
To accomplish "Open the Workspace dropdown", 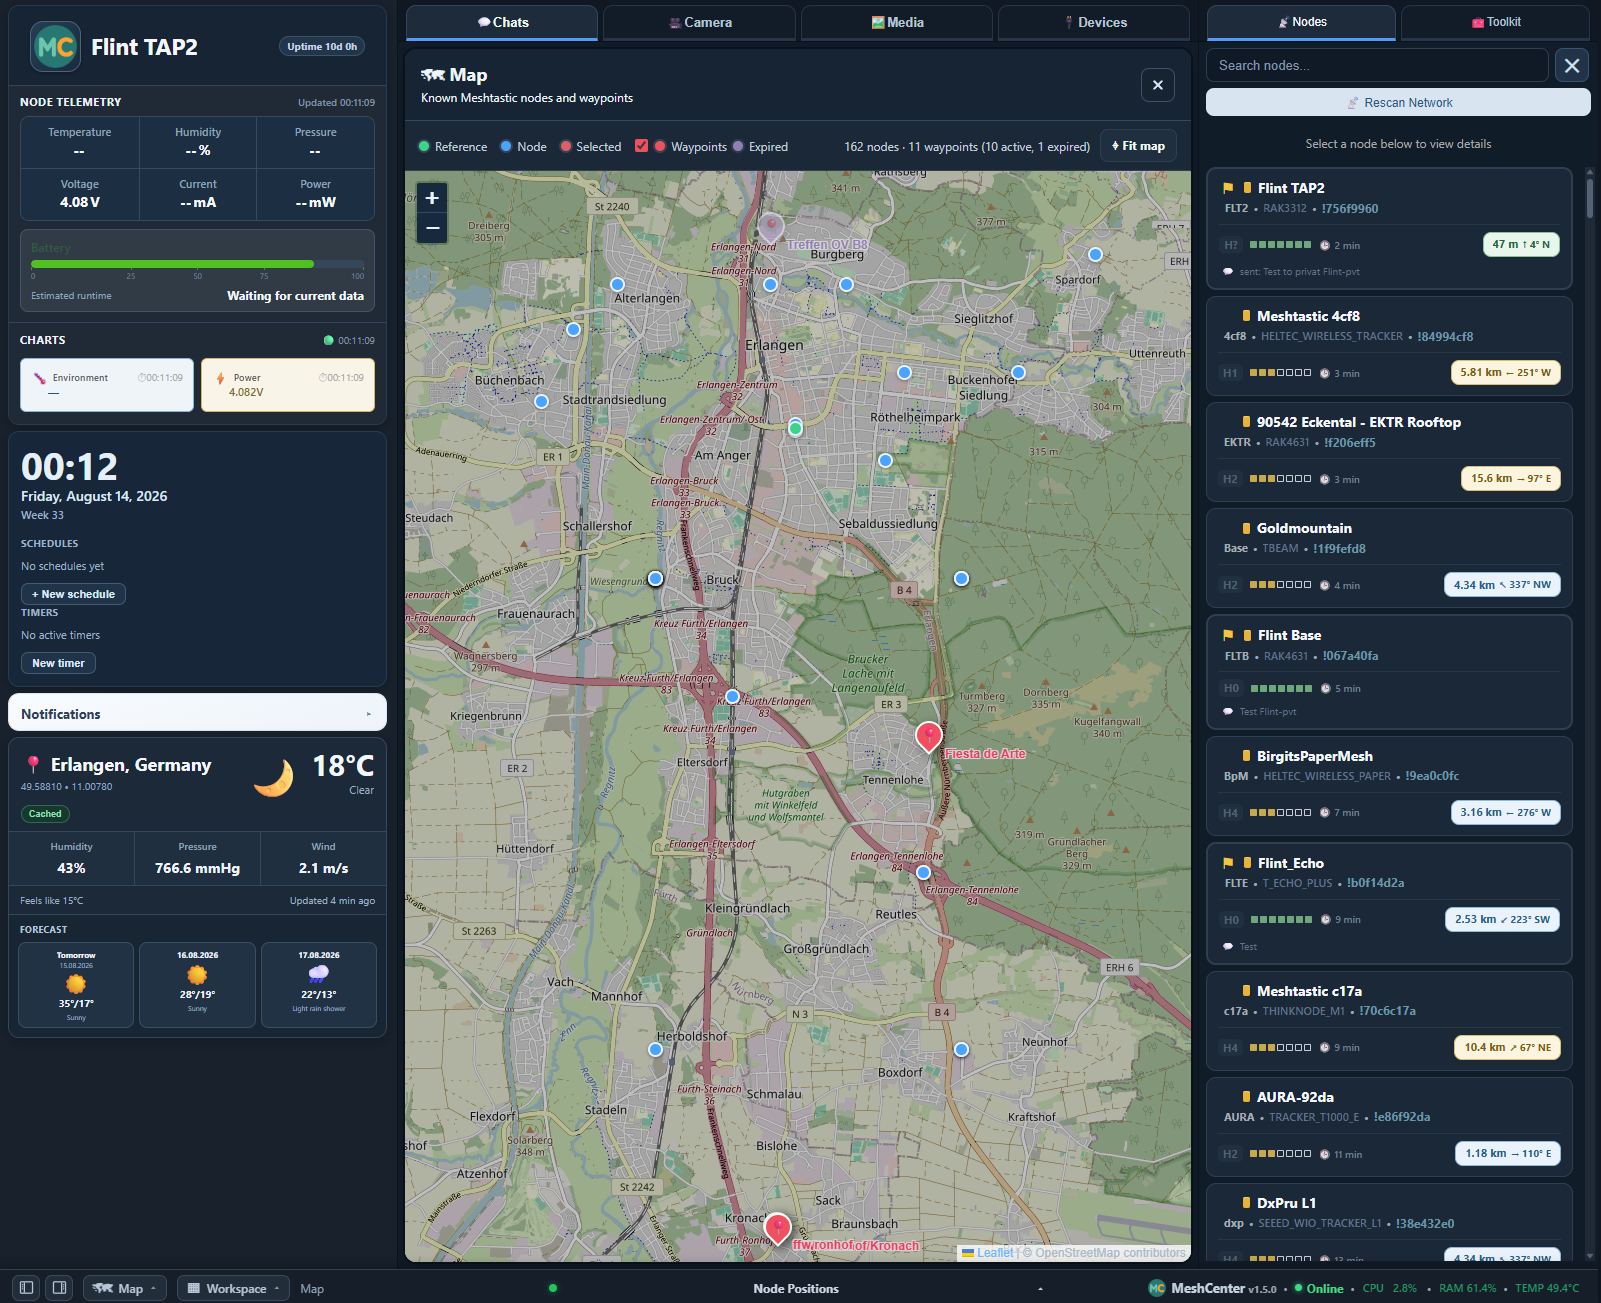I will [233, 1288].
